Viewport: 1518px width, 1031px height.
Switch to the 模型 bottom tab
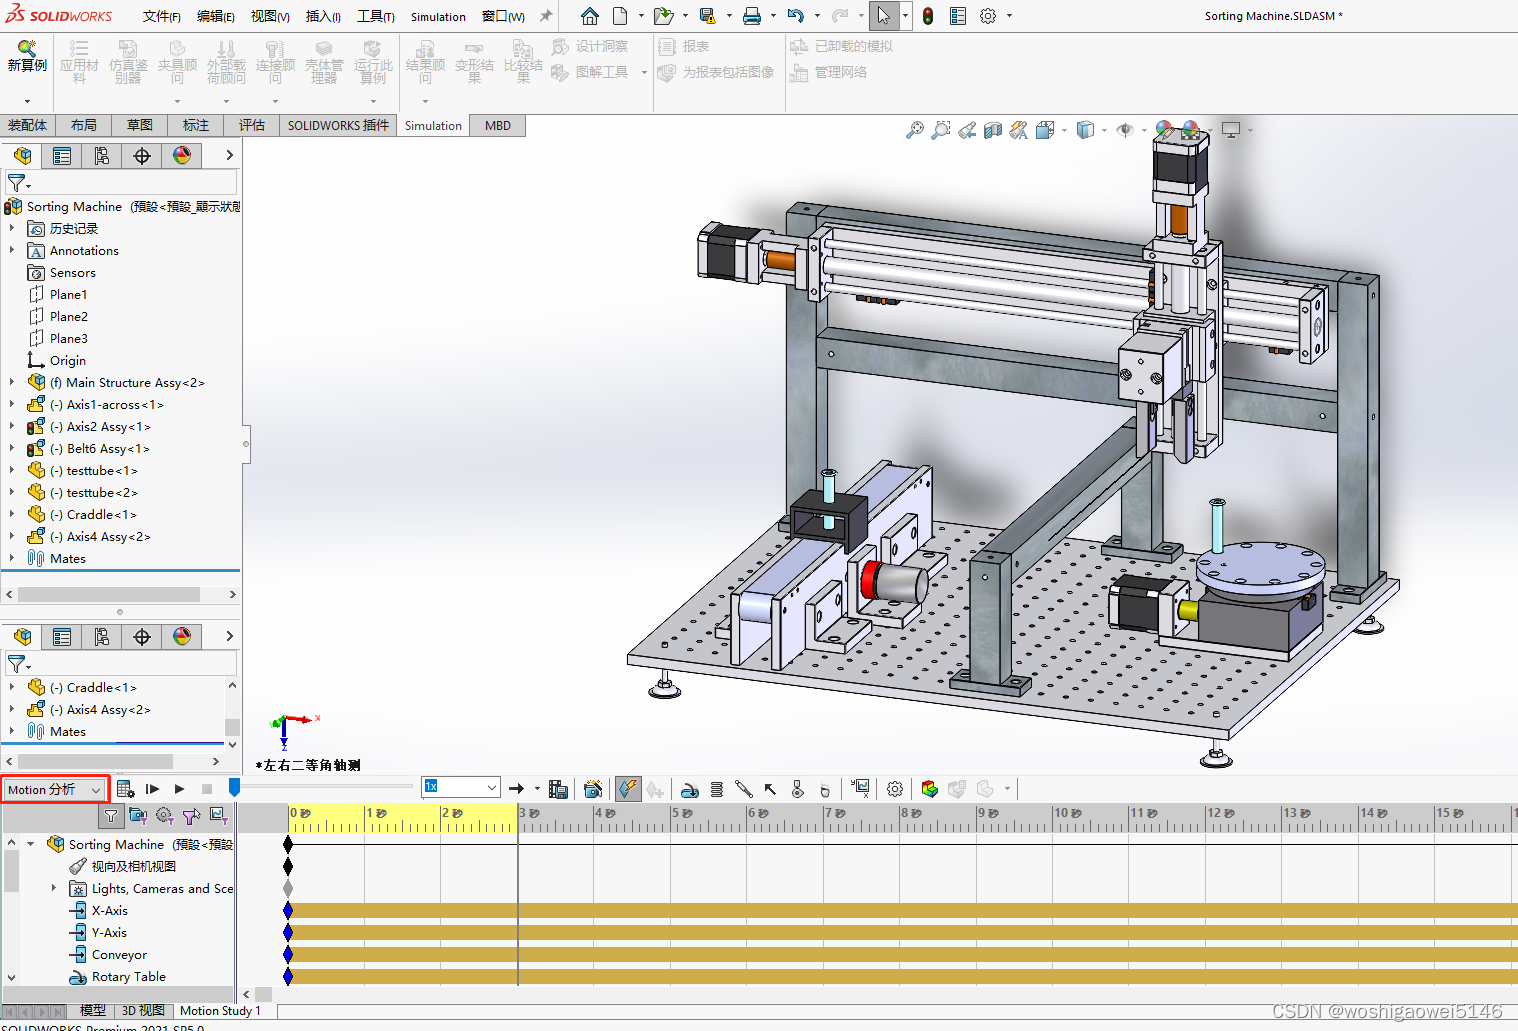pyautogui.click(x=93, y=1011)
